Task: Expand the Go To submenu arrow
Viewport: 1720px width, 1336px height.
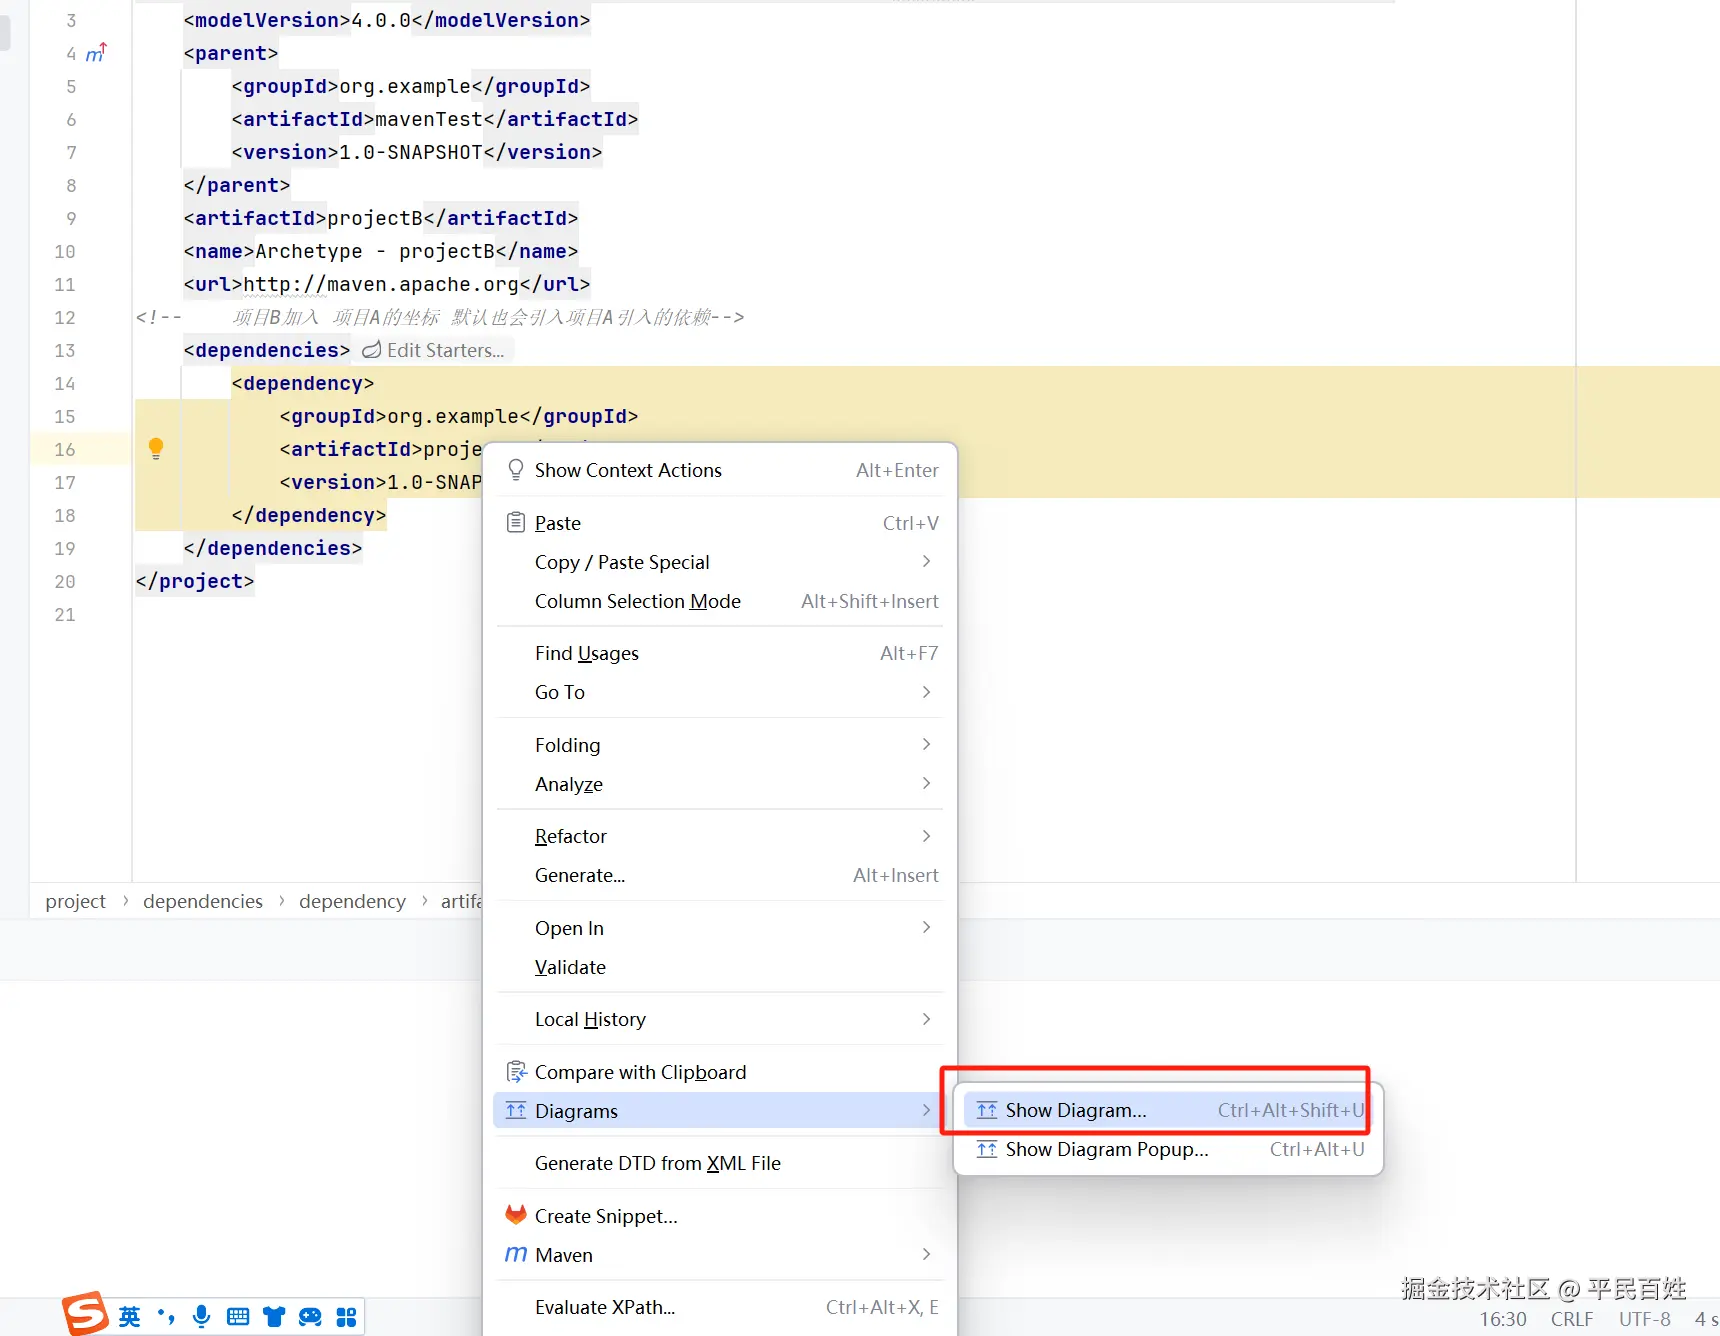Action: pos(927,692)
